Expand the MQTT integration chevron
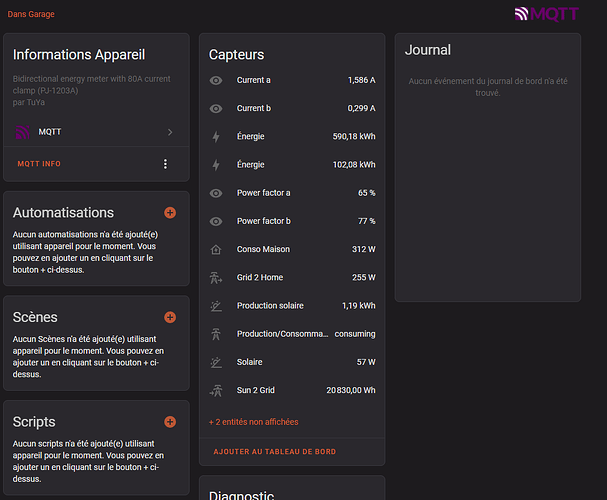Screen dimensions: 607x500 point(170,132)
